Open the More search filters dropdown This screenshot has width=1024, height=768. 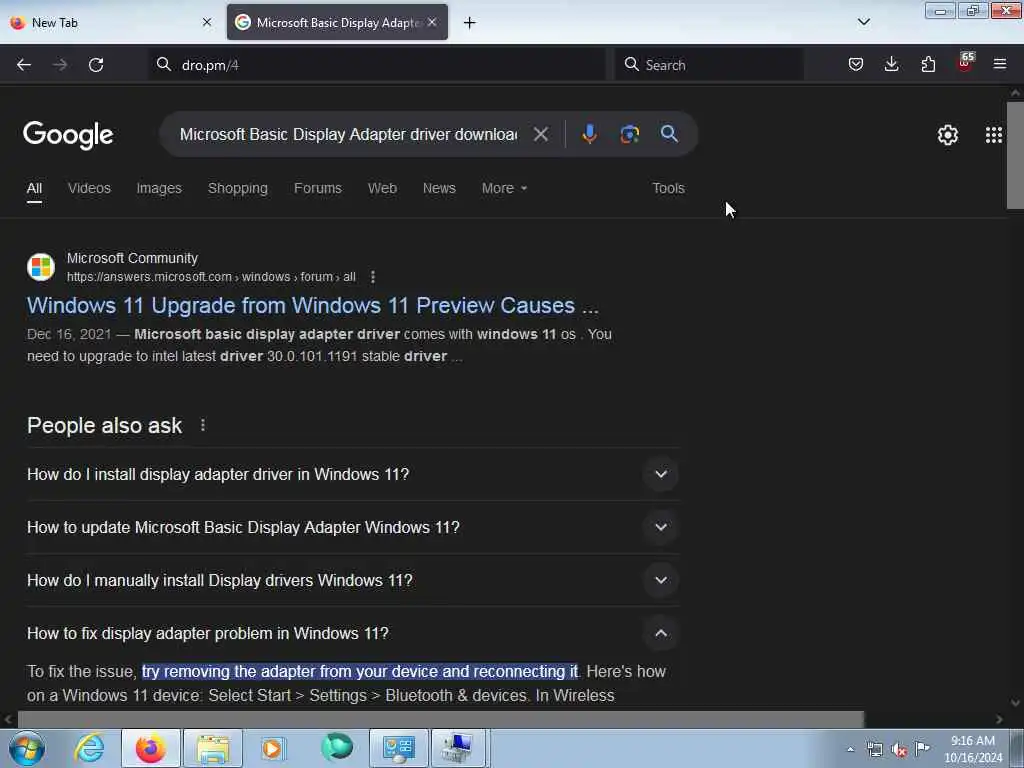(x=504, y=188)
